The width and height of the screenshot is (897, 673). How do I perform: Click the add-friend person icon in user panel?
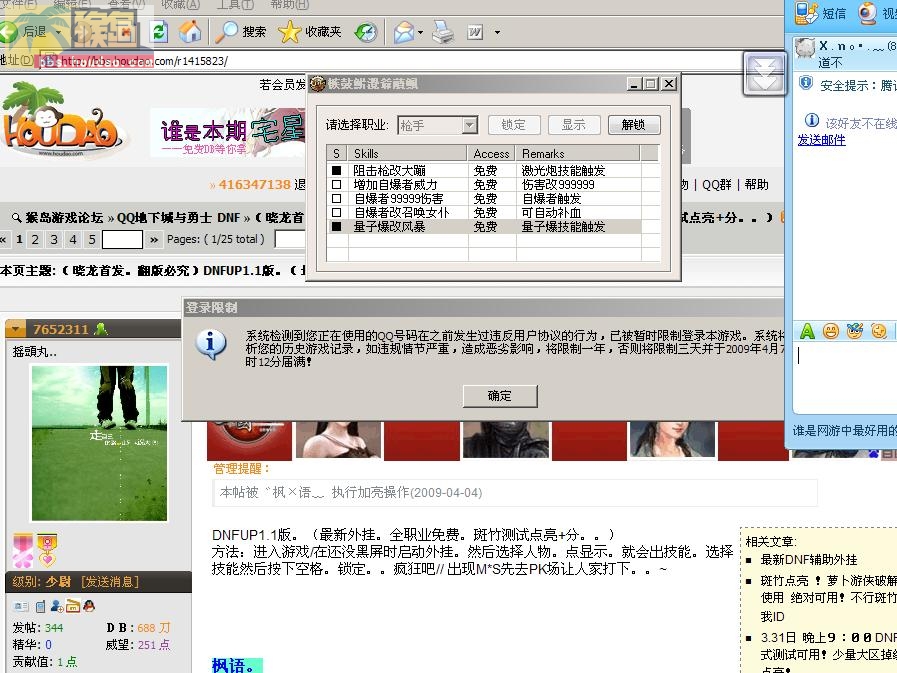57,606
